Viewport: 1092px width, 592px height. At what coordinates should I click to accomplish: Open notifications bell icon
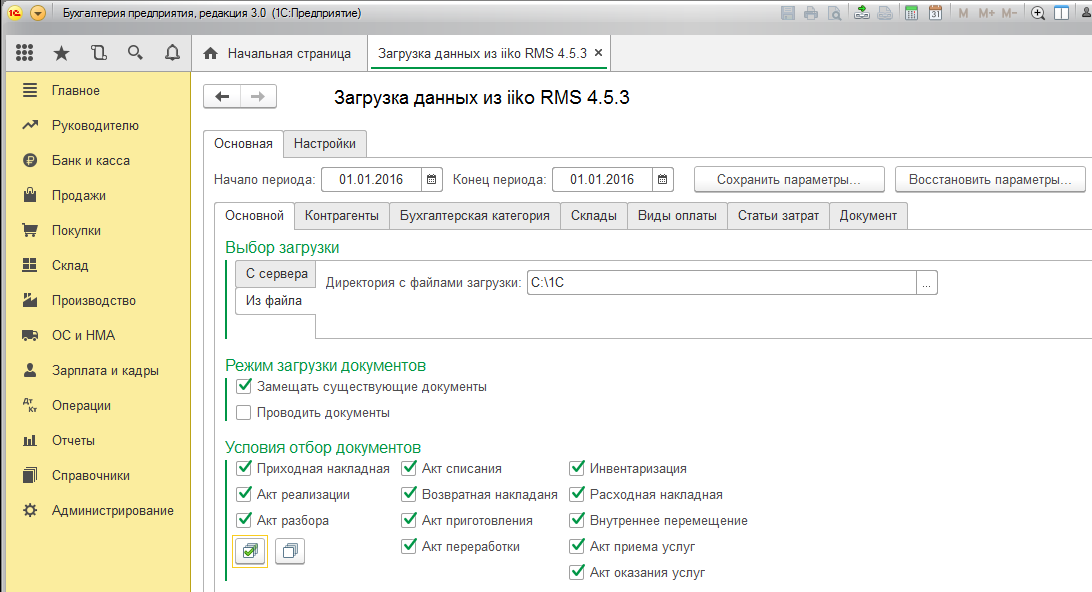[171, 53]
